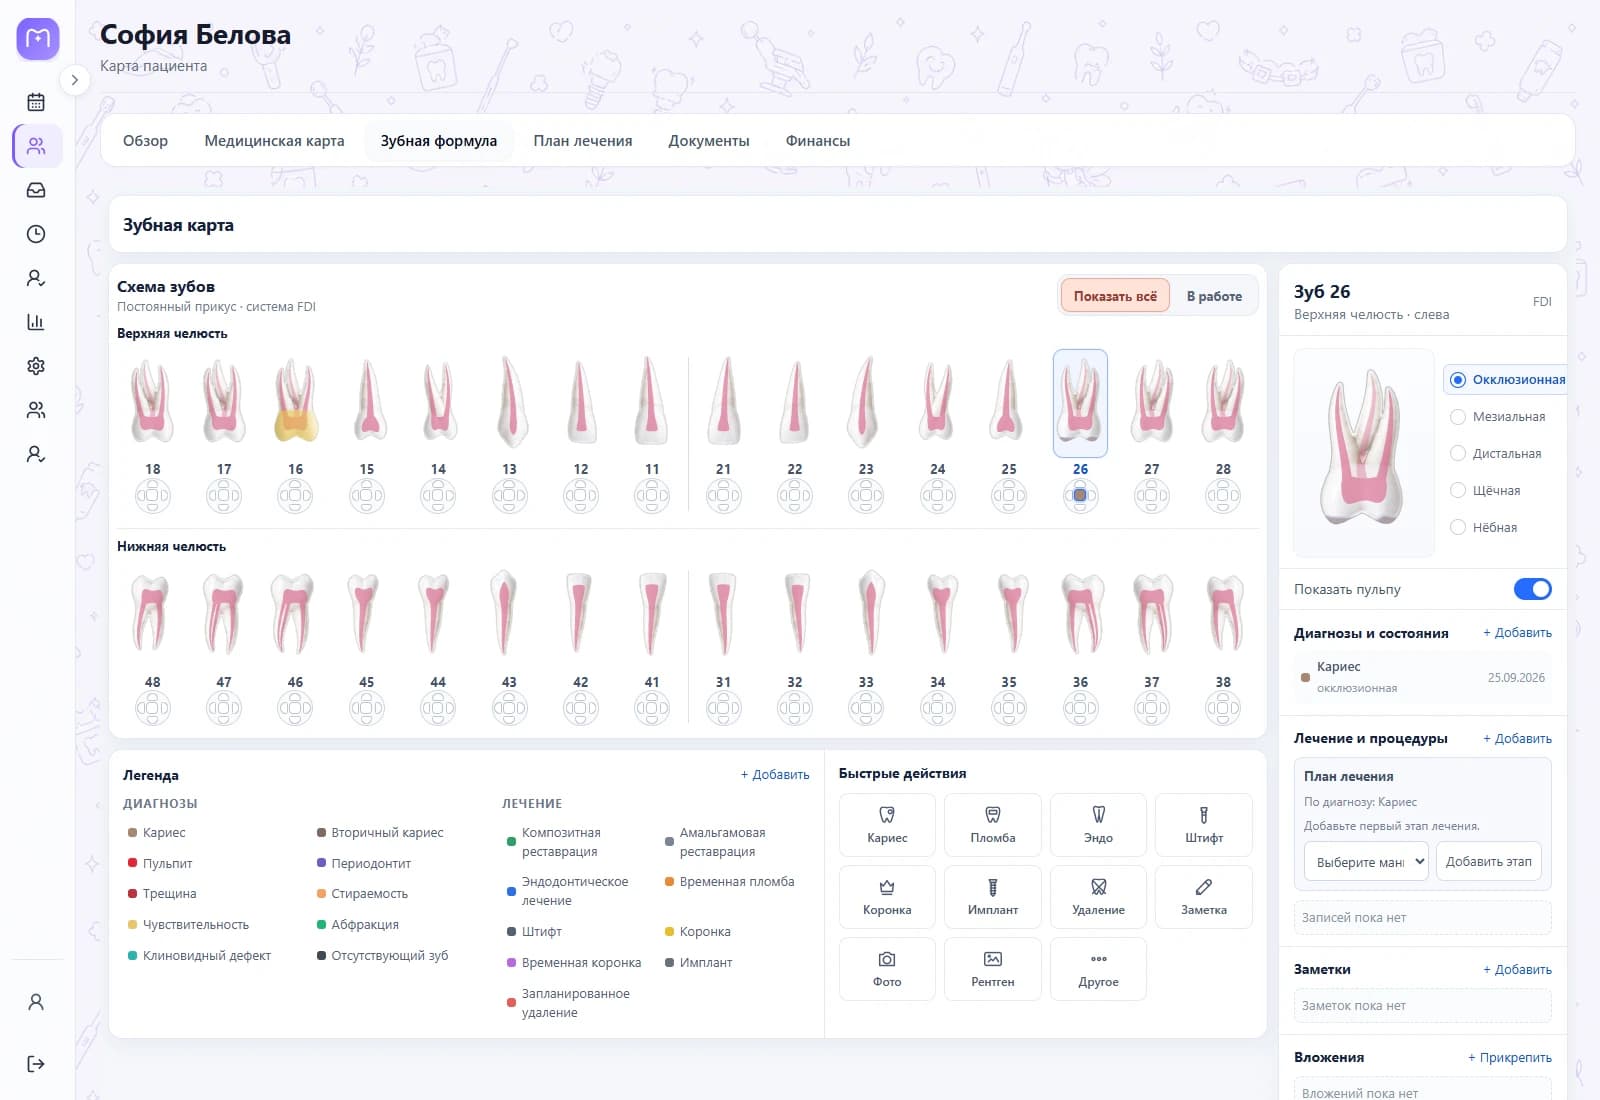Select the Имплант quick action
This screenshot has height=1100, width=1600.
pyautogui.click(x=993, y=897)
